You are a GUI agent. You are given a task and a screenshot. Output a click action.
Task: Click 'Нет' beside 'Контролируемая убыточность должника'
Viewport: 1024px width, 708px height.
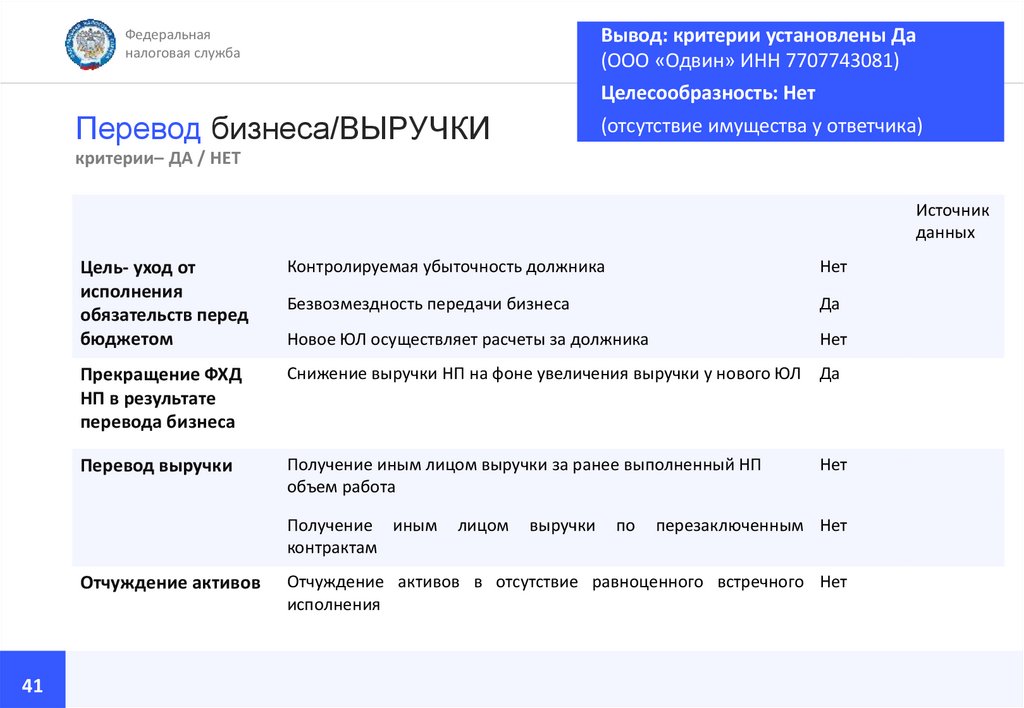[833, 266]
